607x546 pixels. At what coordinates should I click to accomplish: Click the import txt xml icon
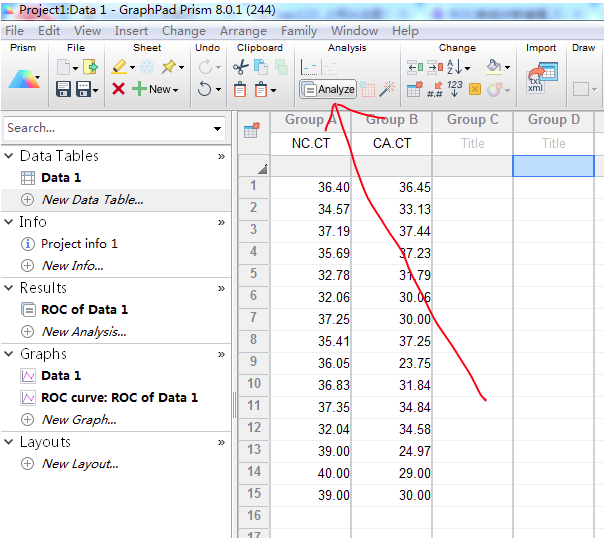tap(542, 78)
